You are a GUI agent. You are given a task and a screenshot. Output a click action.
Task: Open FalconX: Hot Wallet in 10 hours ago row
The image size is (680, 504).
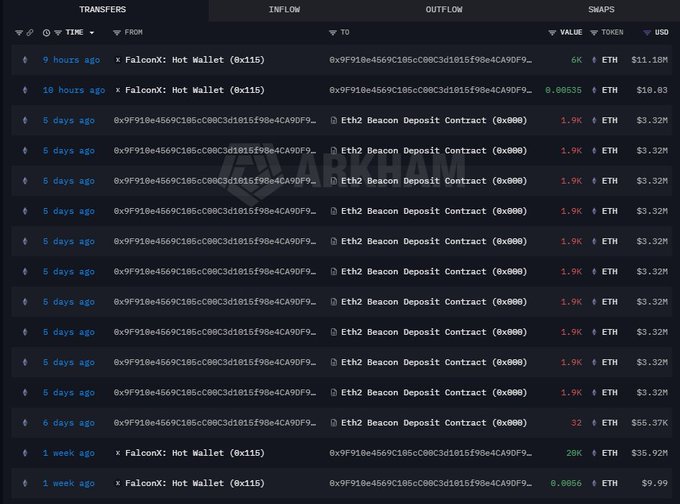click(195, 90)
